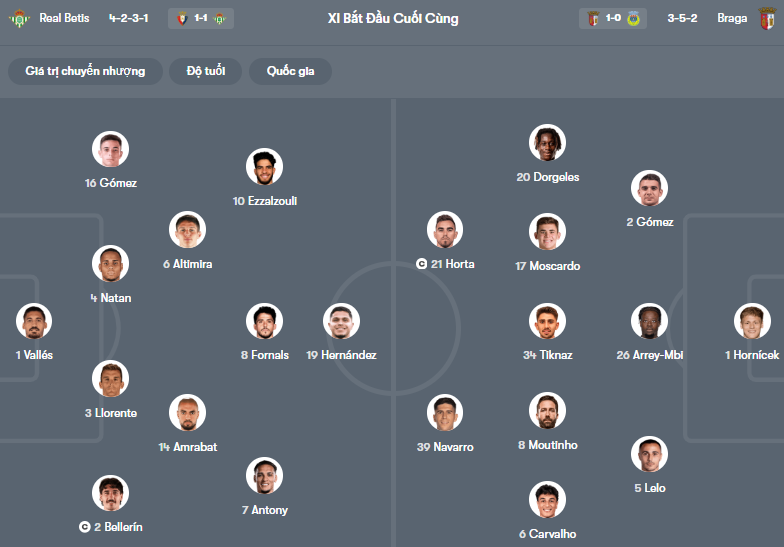Screen dimensions: 784x547
Task: Open Moutinho's player photo
Action: 548,411
